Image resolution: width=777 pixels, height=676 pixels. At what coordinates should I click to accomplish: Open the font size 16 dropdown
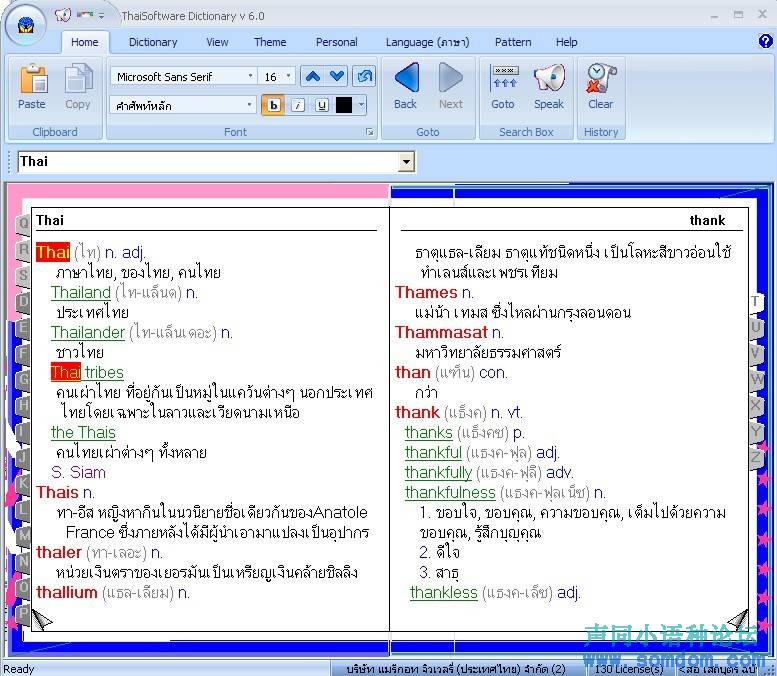[x=289, y=76]
